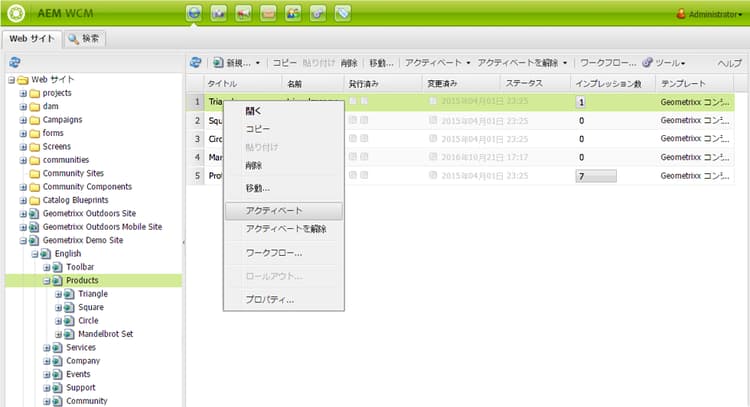Click the Community Sites folder icon
Viewport: 750px width, 407px height.
[34, 174]
